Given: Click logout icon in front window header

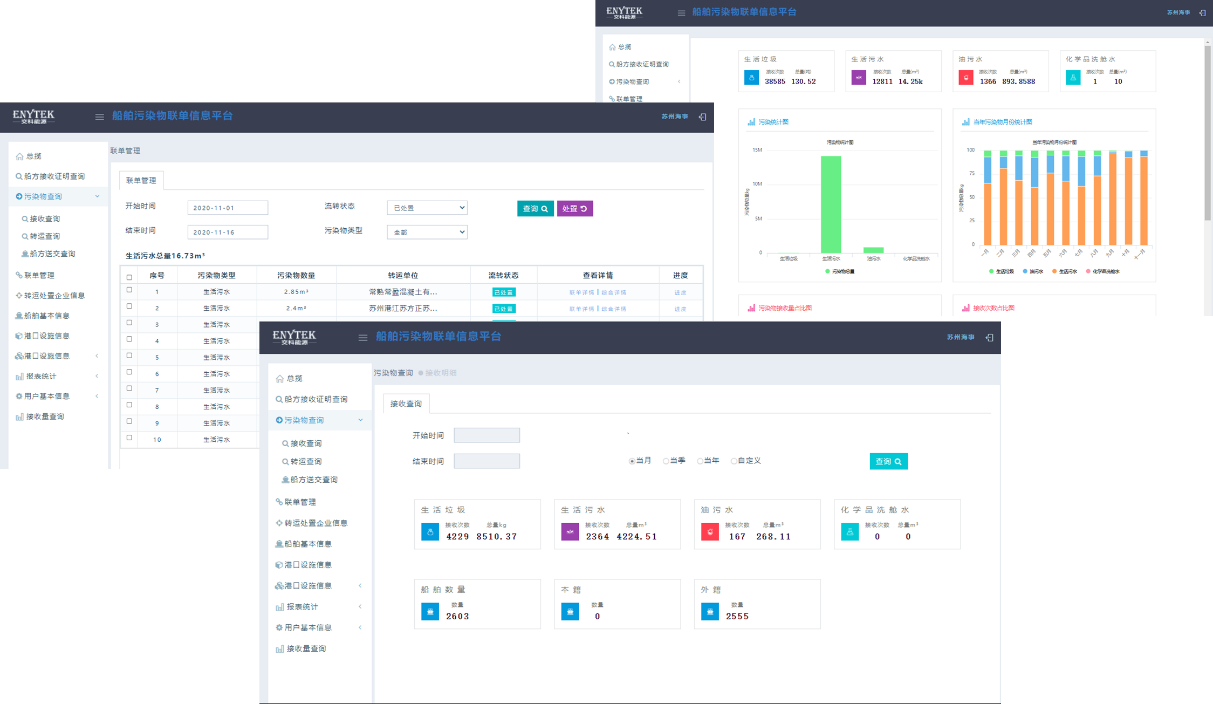Looking at the screenshot, I should click(x=989, y=338).
